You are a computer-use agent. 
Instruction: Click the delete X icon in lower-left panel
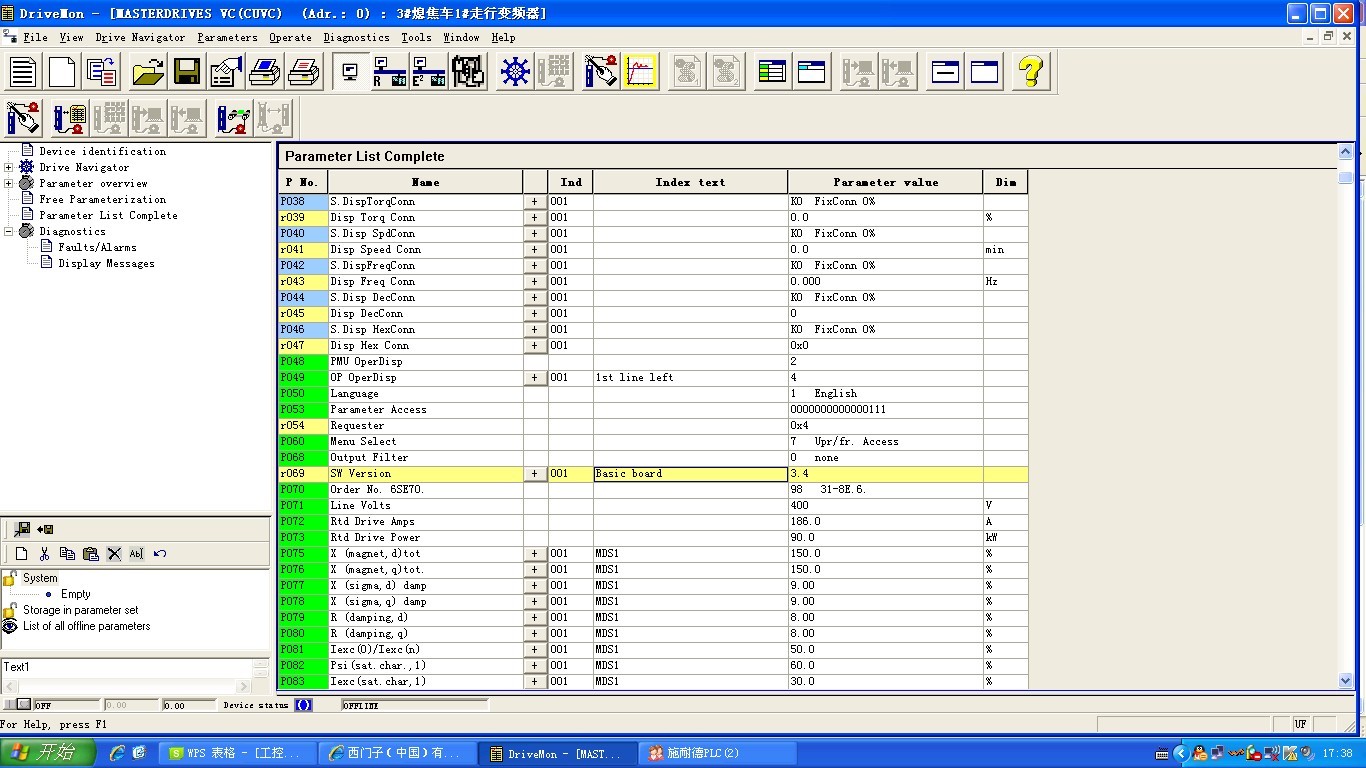pos(114,554)
